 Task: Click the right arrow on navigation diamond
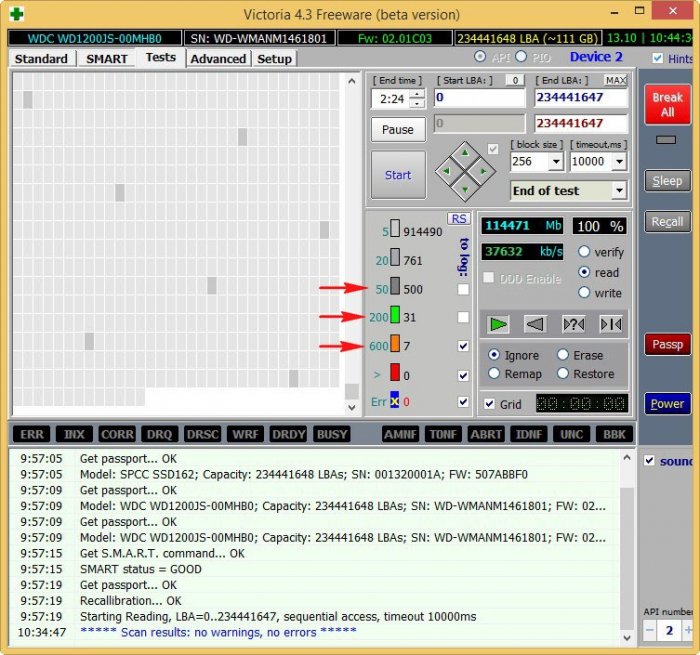[x=483, y=171]
